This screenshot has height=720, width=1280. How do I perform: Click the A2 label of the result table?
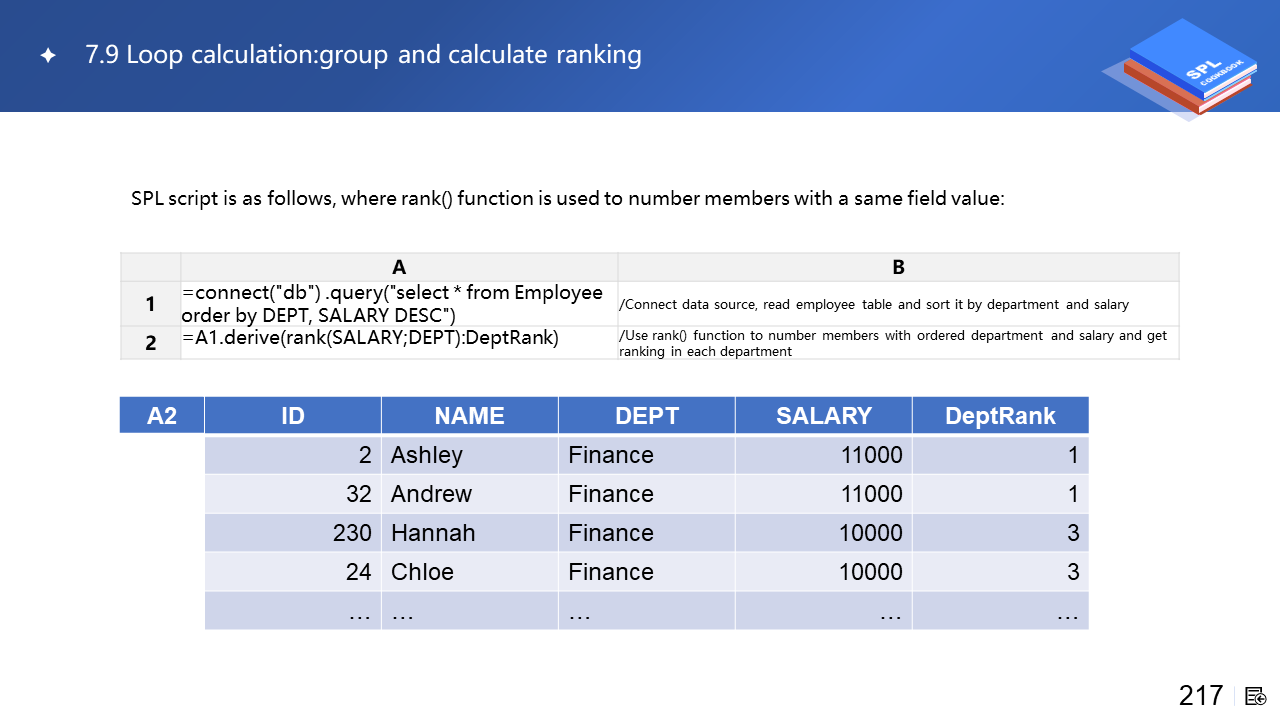pos(162,415)
